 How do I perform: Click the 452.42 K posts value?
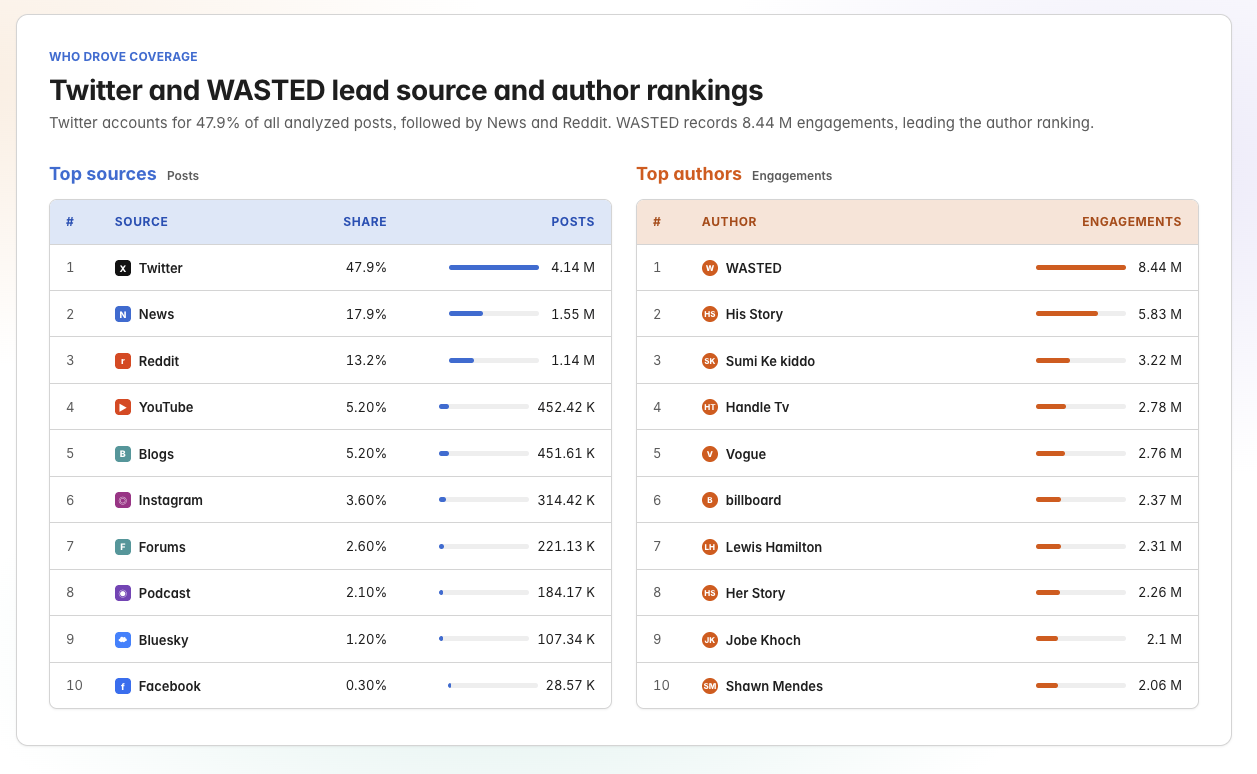coord(566,407)
